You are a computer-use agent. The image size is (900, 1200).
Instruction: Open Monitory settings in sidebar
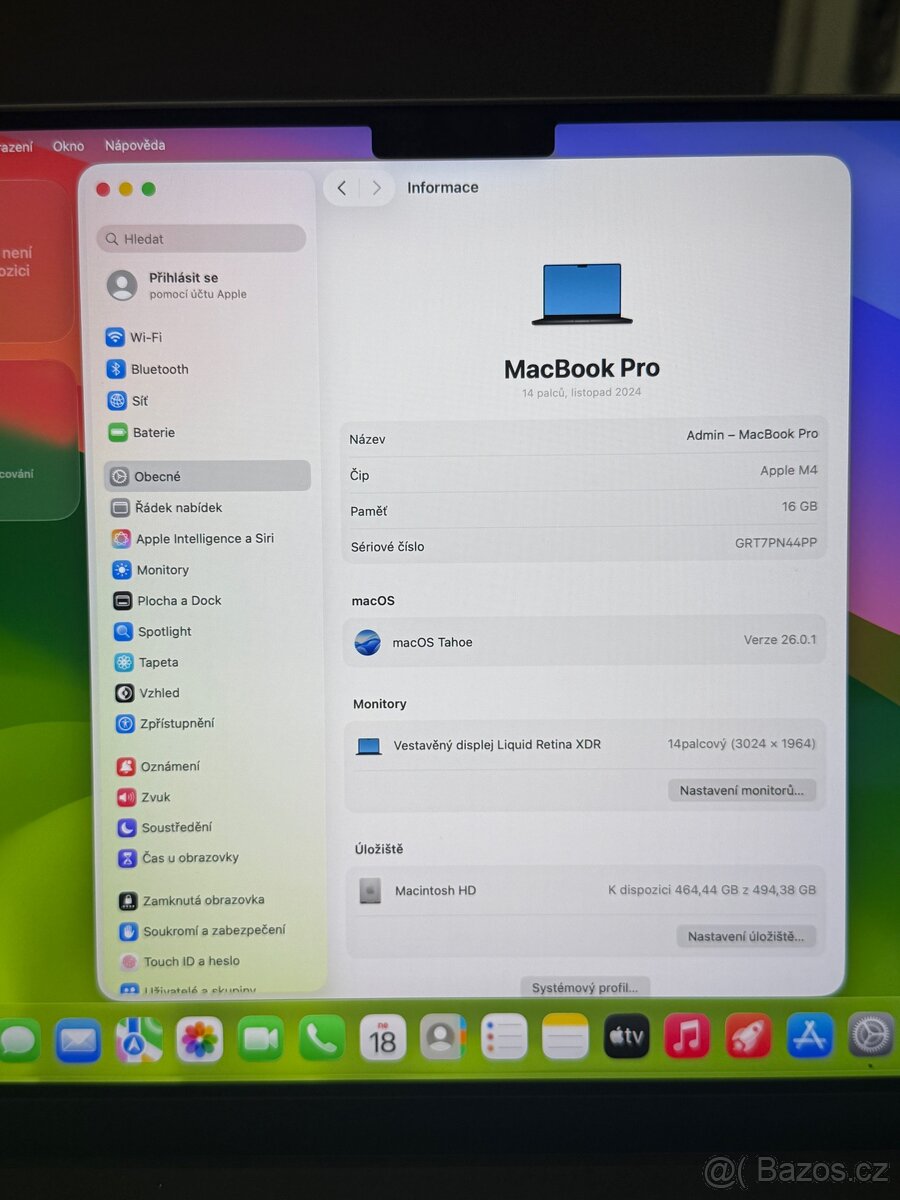(151, 570)
